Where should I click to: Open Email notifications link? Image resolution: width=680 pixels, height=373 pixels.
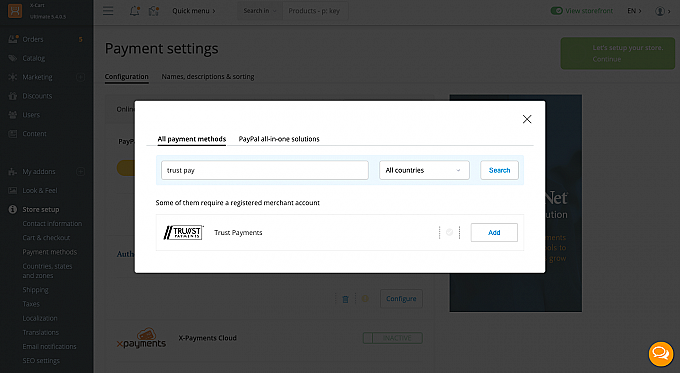tap(49, 347)
